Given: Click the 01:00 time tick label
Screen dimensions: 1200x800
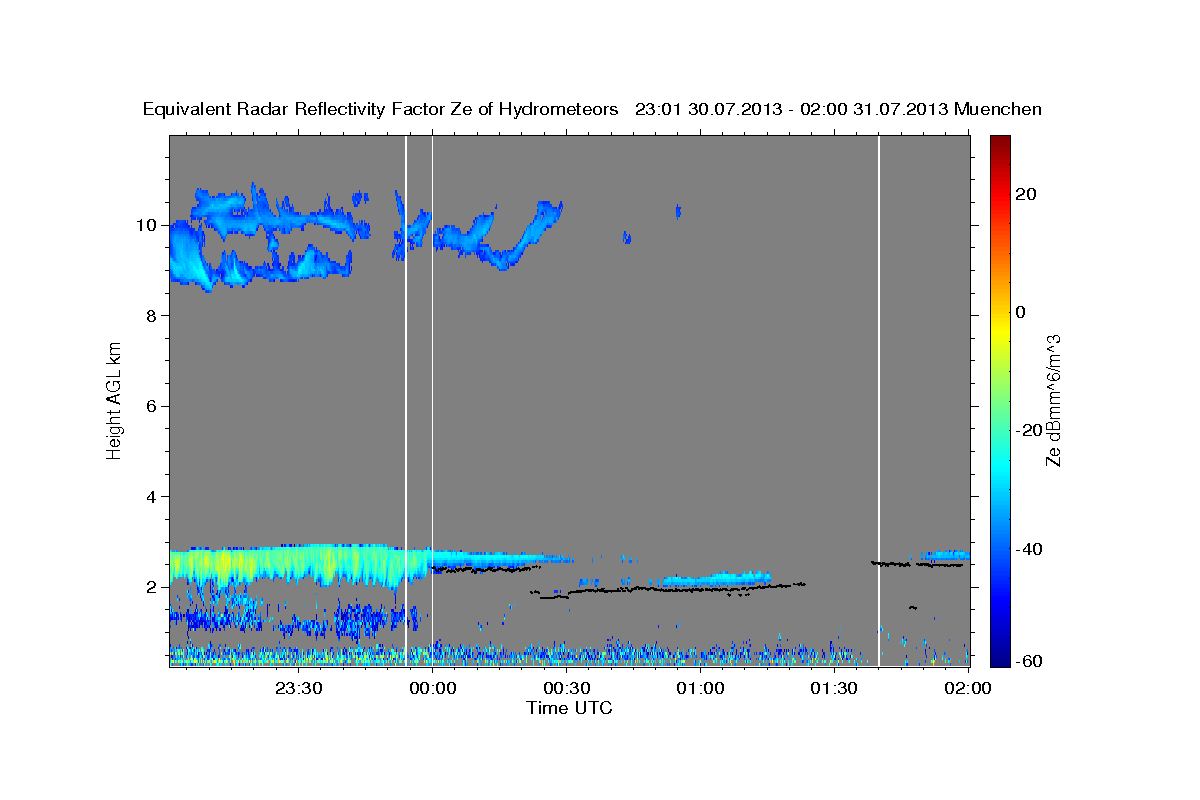Looking at the screenshot, I should pos(700,688).
